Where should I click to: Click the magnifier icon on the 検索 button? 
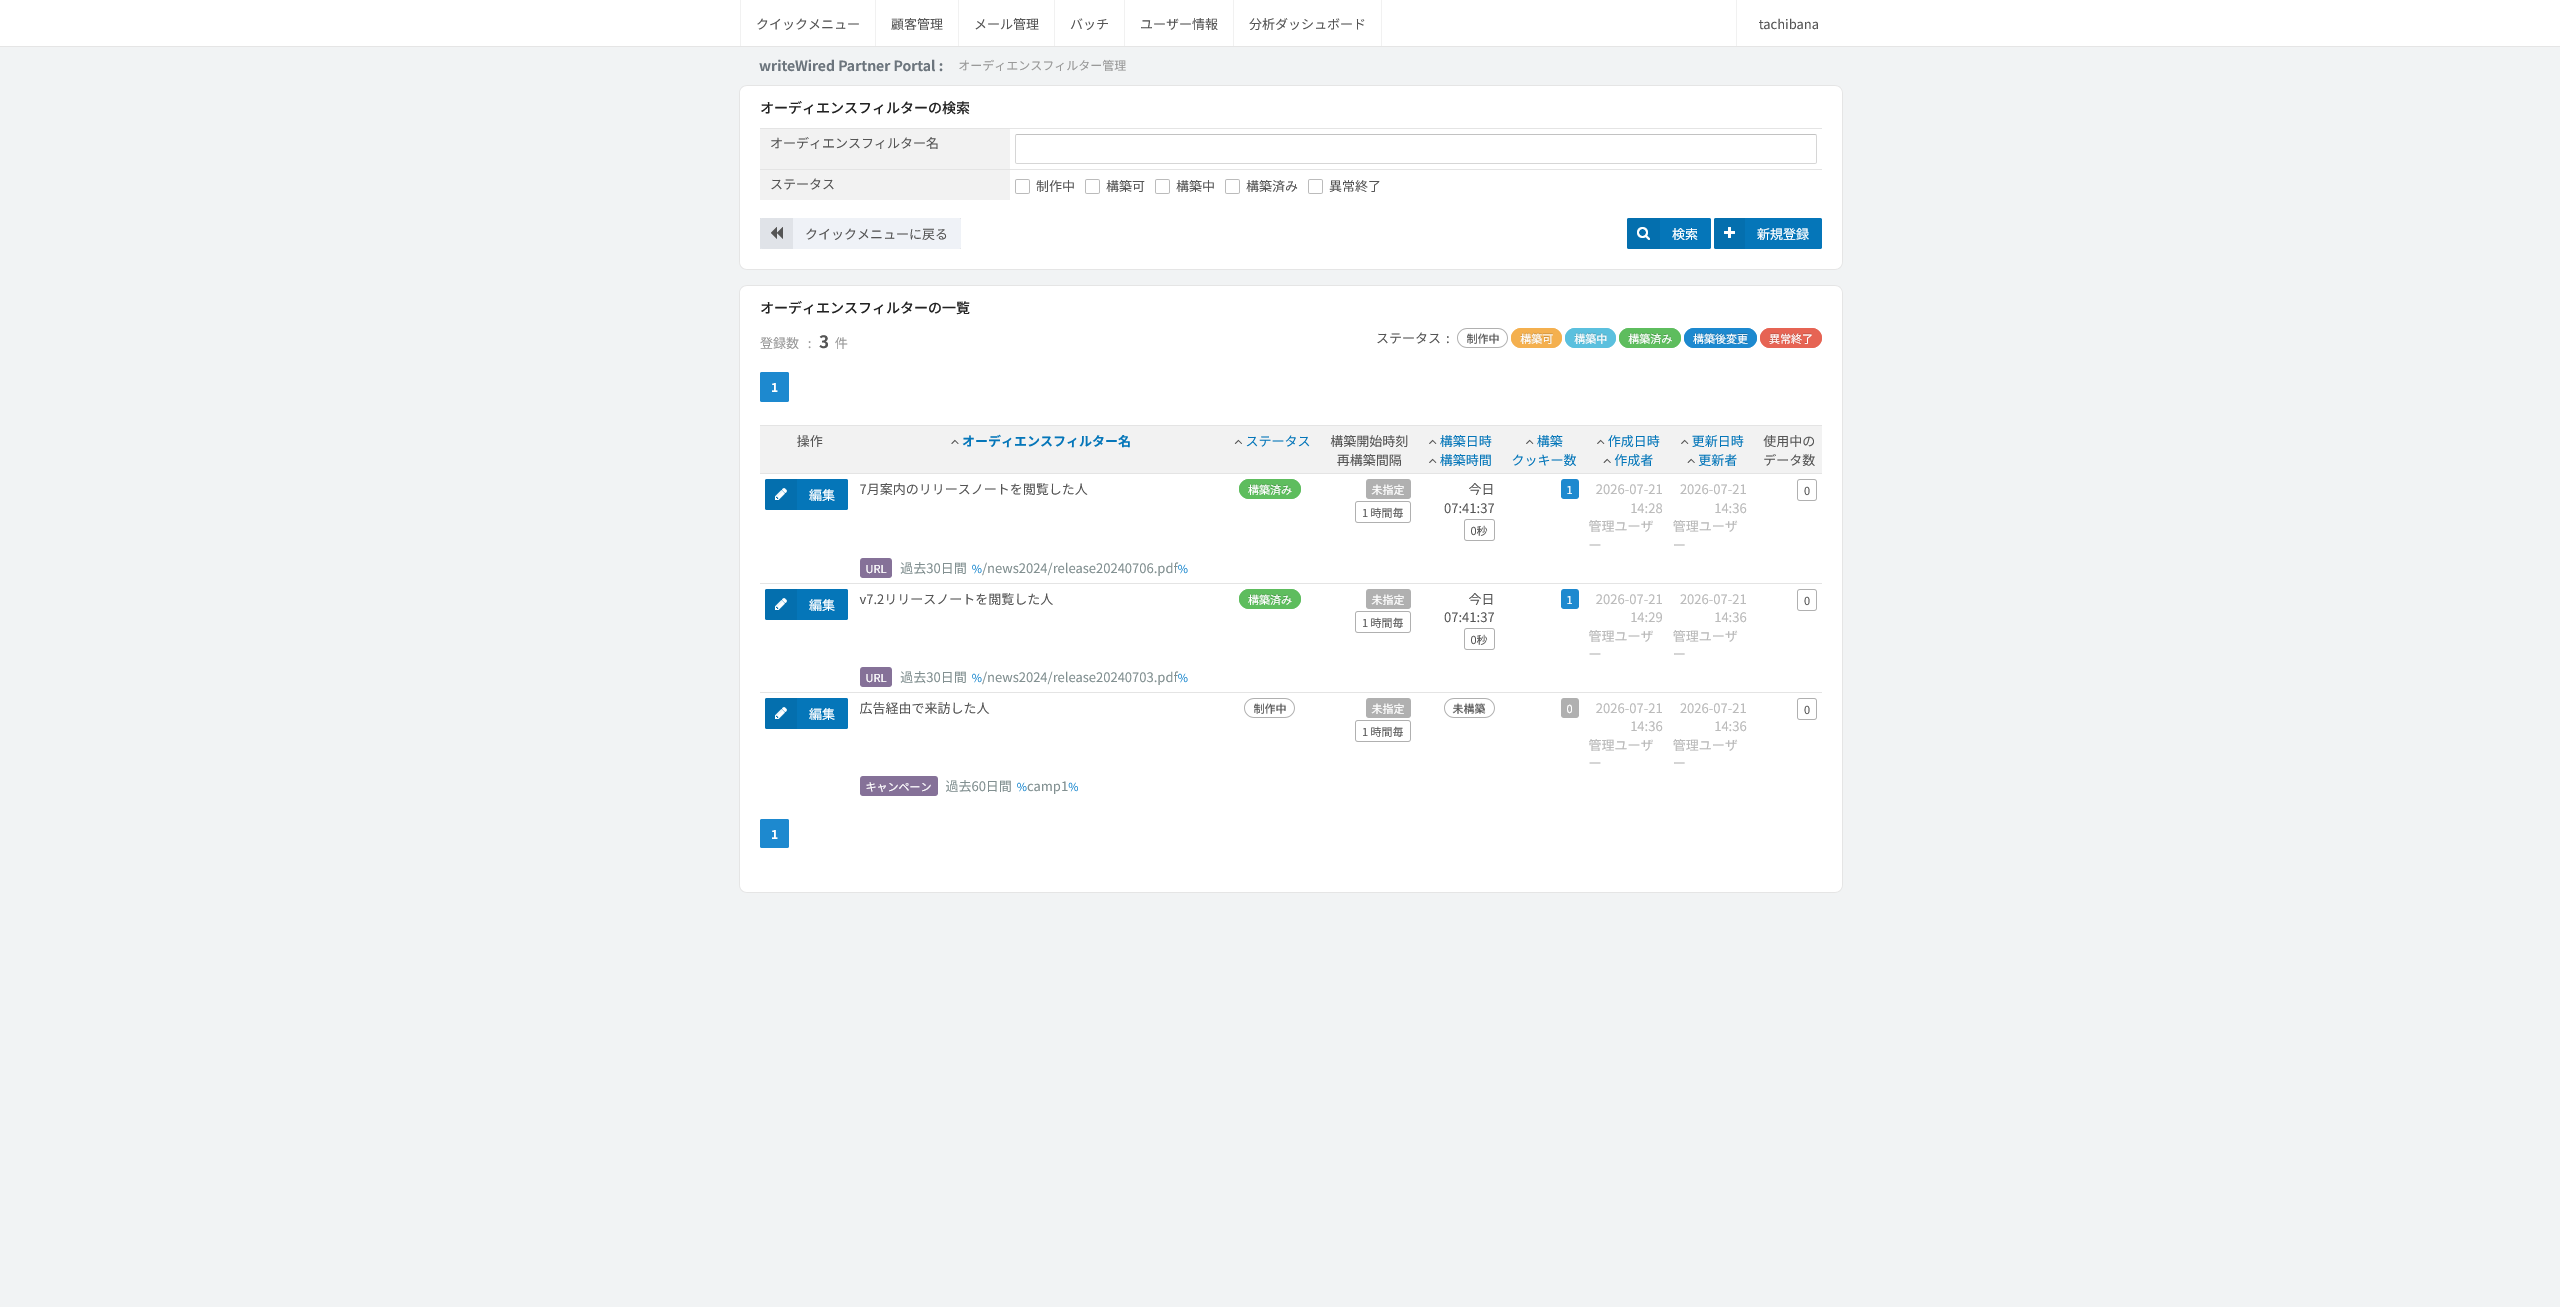click(1643, 233)
